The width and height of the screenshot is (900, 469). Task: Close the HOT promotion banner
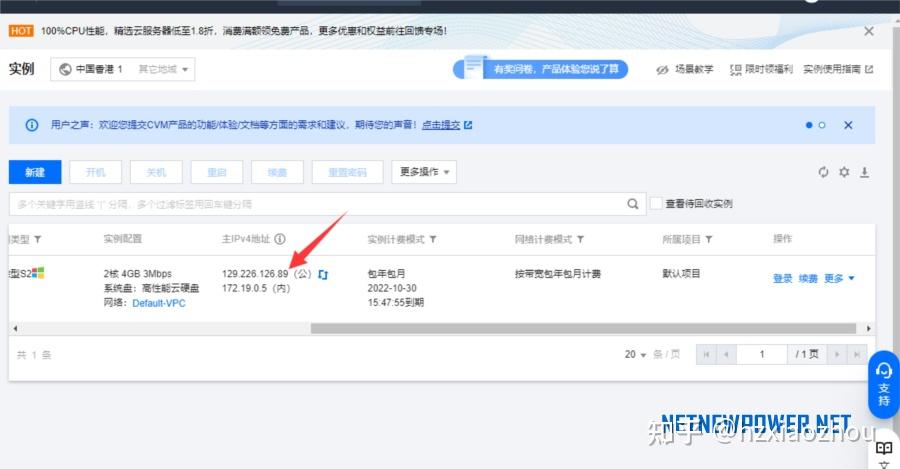point(868,31)
